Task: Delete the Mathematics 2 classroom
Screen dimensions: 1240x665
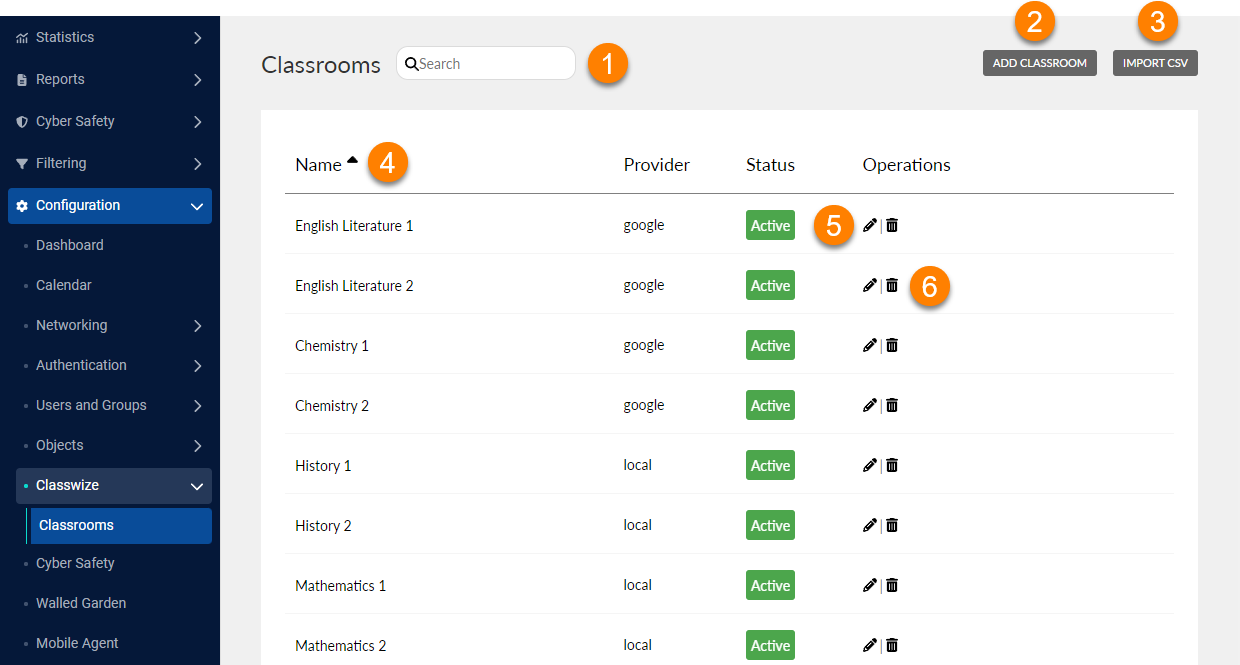Action: [x=892, y=646]
